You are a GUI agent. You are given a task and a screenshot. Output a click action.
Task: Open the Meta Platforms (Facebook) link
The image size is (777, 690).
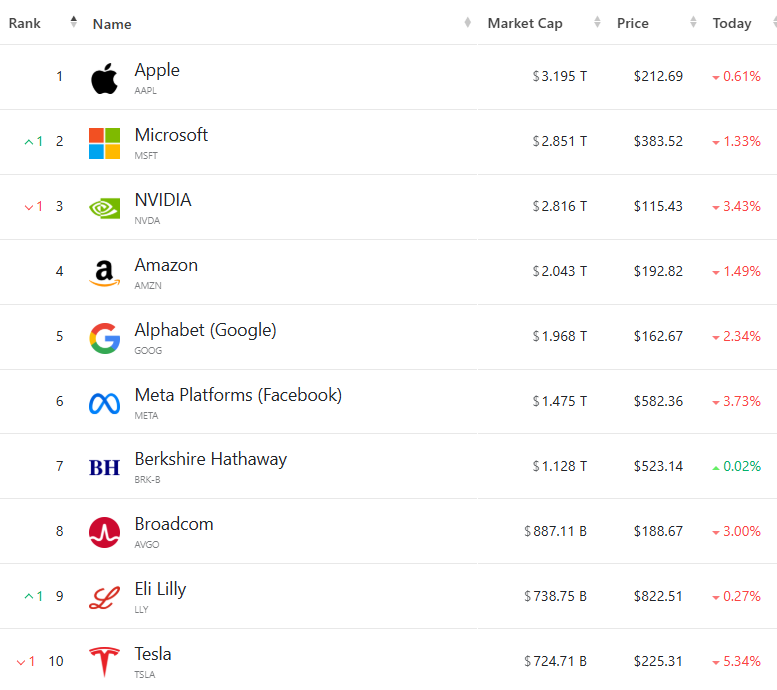tap(238, 395)
